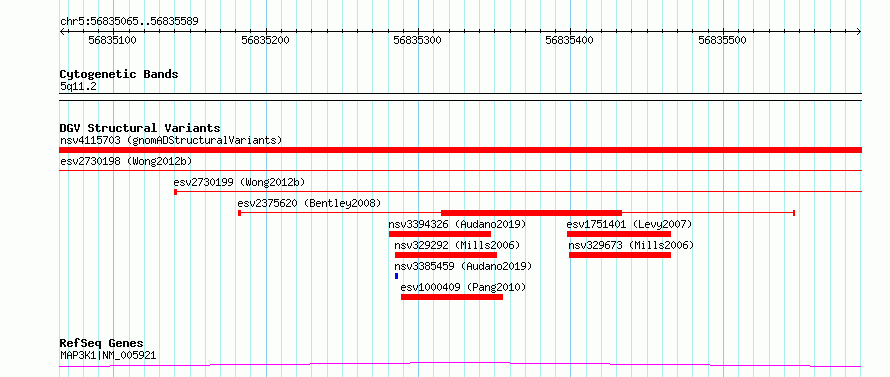Open variant nsv3394326 (Audano2019) label
Image resolution: width=890 pixels, height=377 pixels.
(457, 224)
